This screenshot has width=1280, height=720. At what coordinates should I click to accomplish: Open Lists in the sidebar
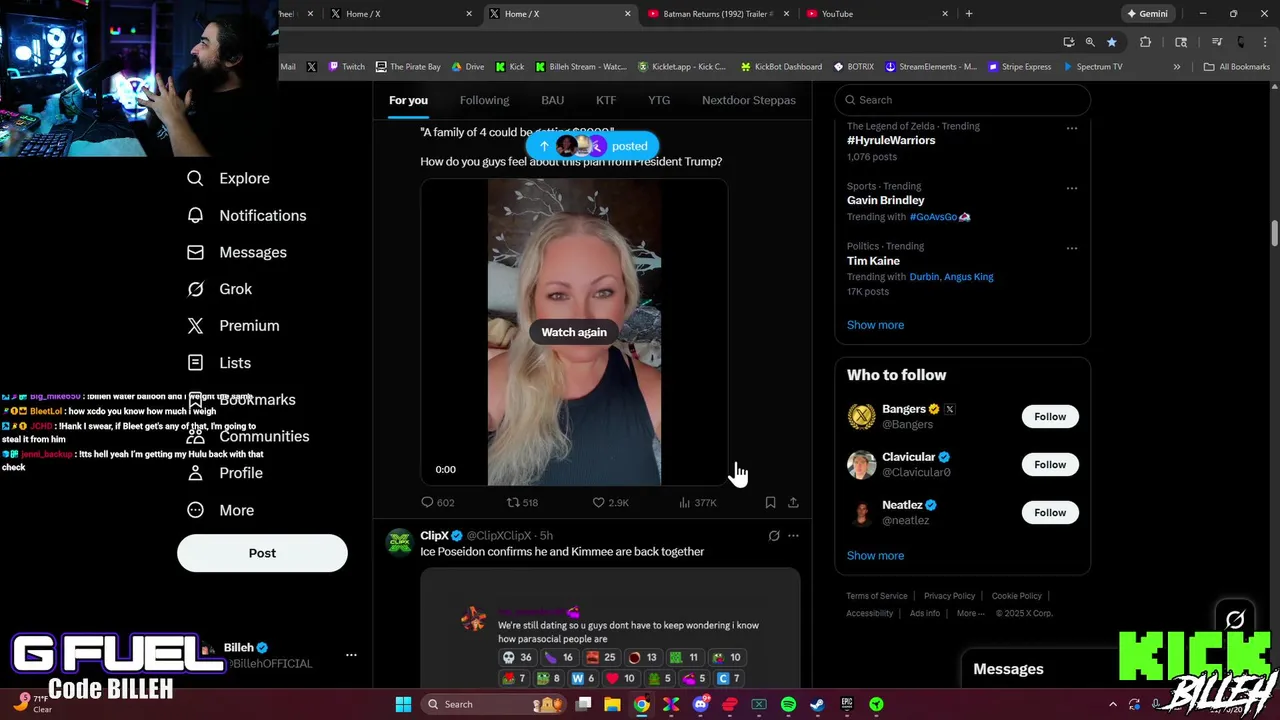pos(218,363)
